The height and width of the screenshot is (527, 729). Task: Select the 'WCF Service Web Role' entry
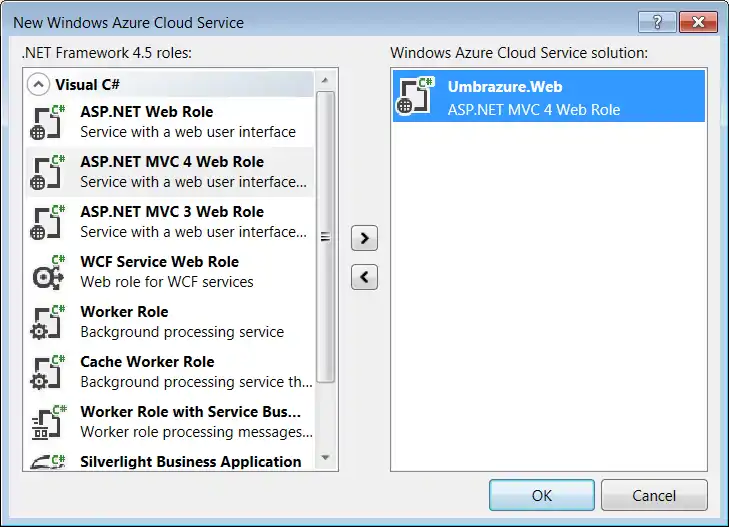point(170,272)
